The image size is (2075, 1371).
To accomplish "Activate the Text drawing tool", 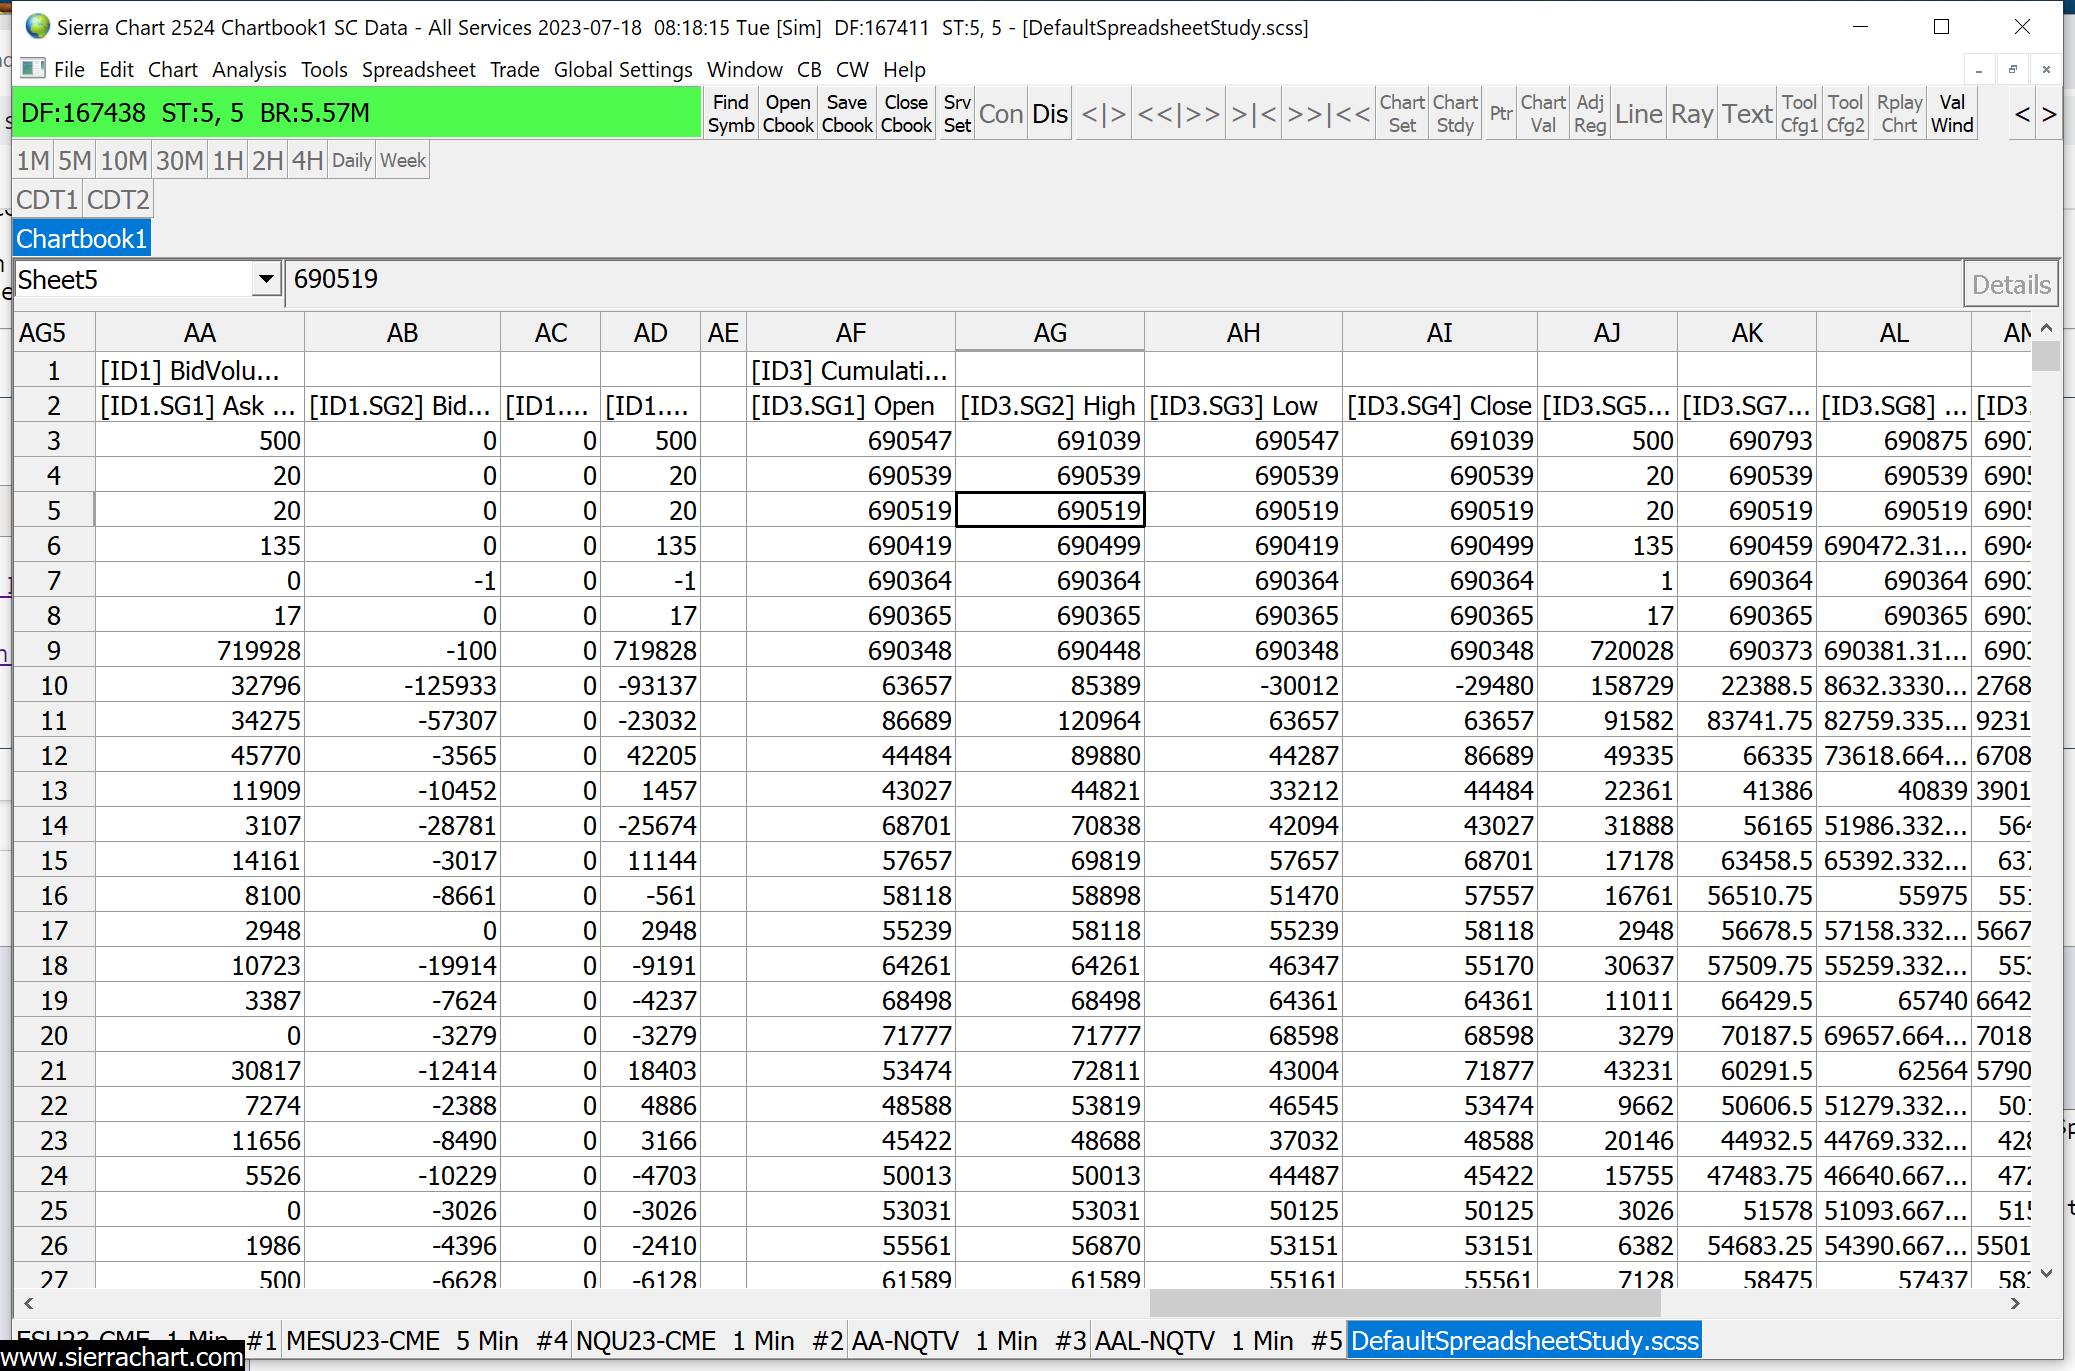I will tap(1747, 113).
